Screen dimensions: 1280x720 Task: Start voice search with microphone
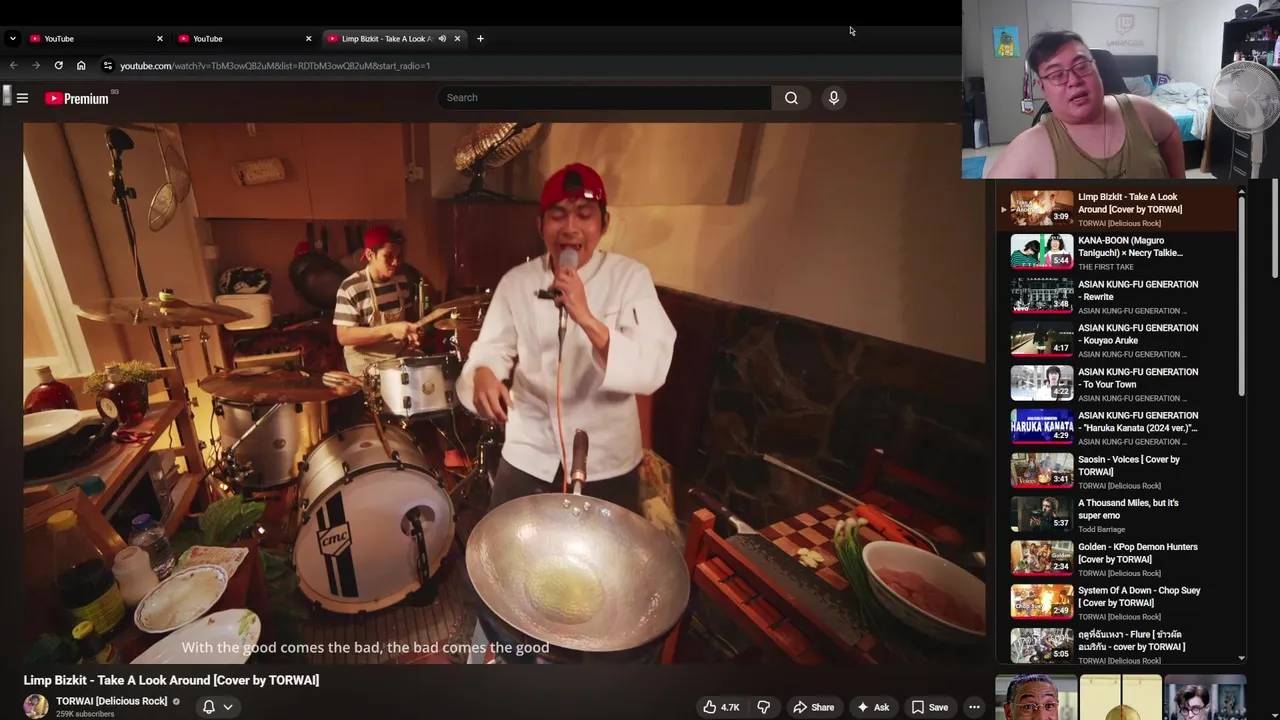(834, 98)
